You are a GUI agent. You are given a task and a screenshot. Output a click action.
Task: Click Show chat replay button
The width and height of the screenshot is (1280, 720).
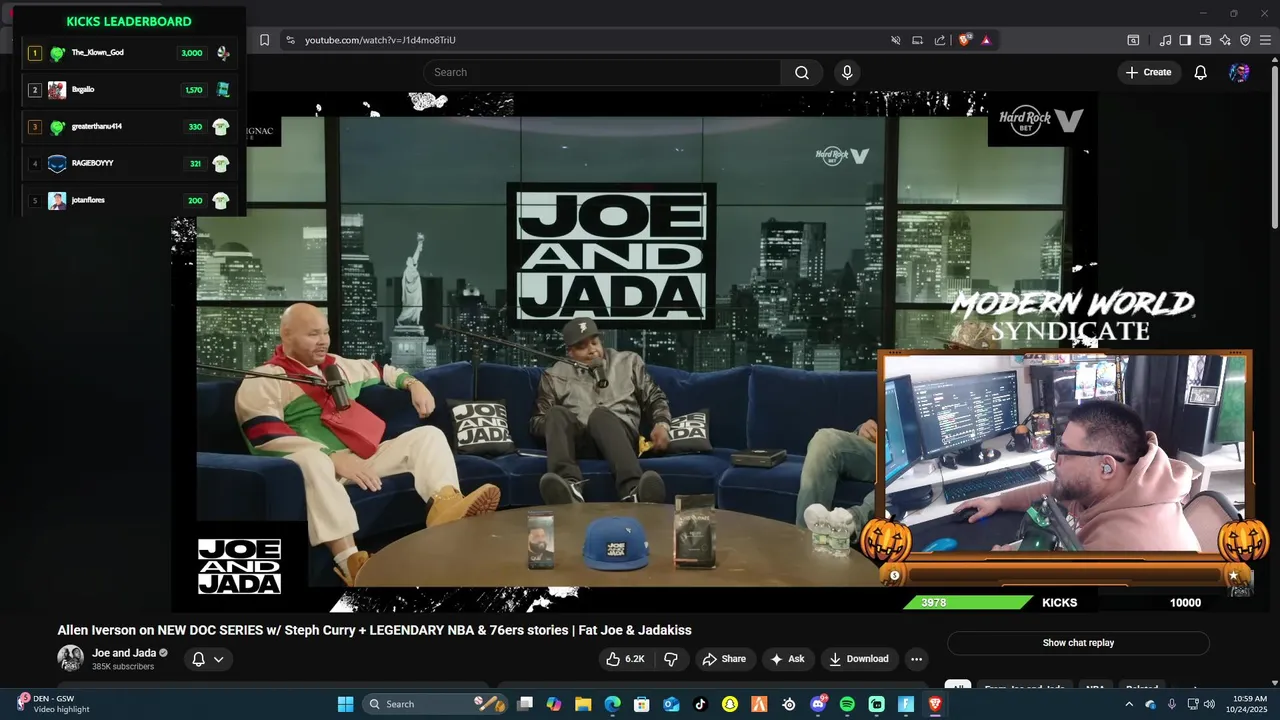coord(1078,643)
